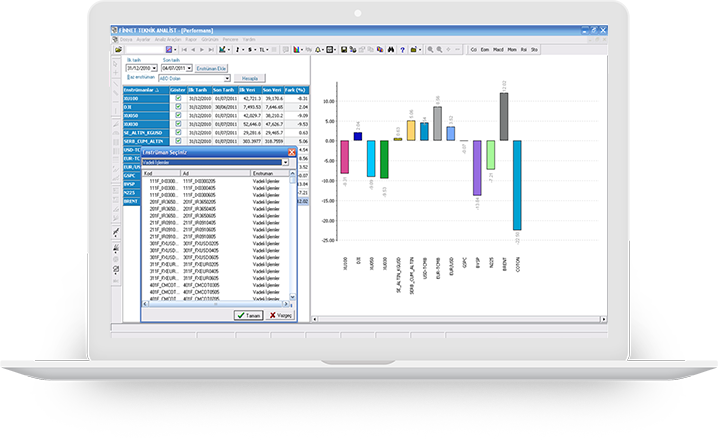Untick the Göster checkbox for XU030
This screenshot has height=440, width=718.
point(178,124)
